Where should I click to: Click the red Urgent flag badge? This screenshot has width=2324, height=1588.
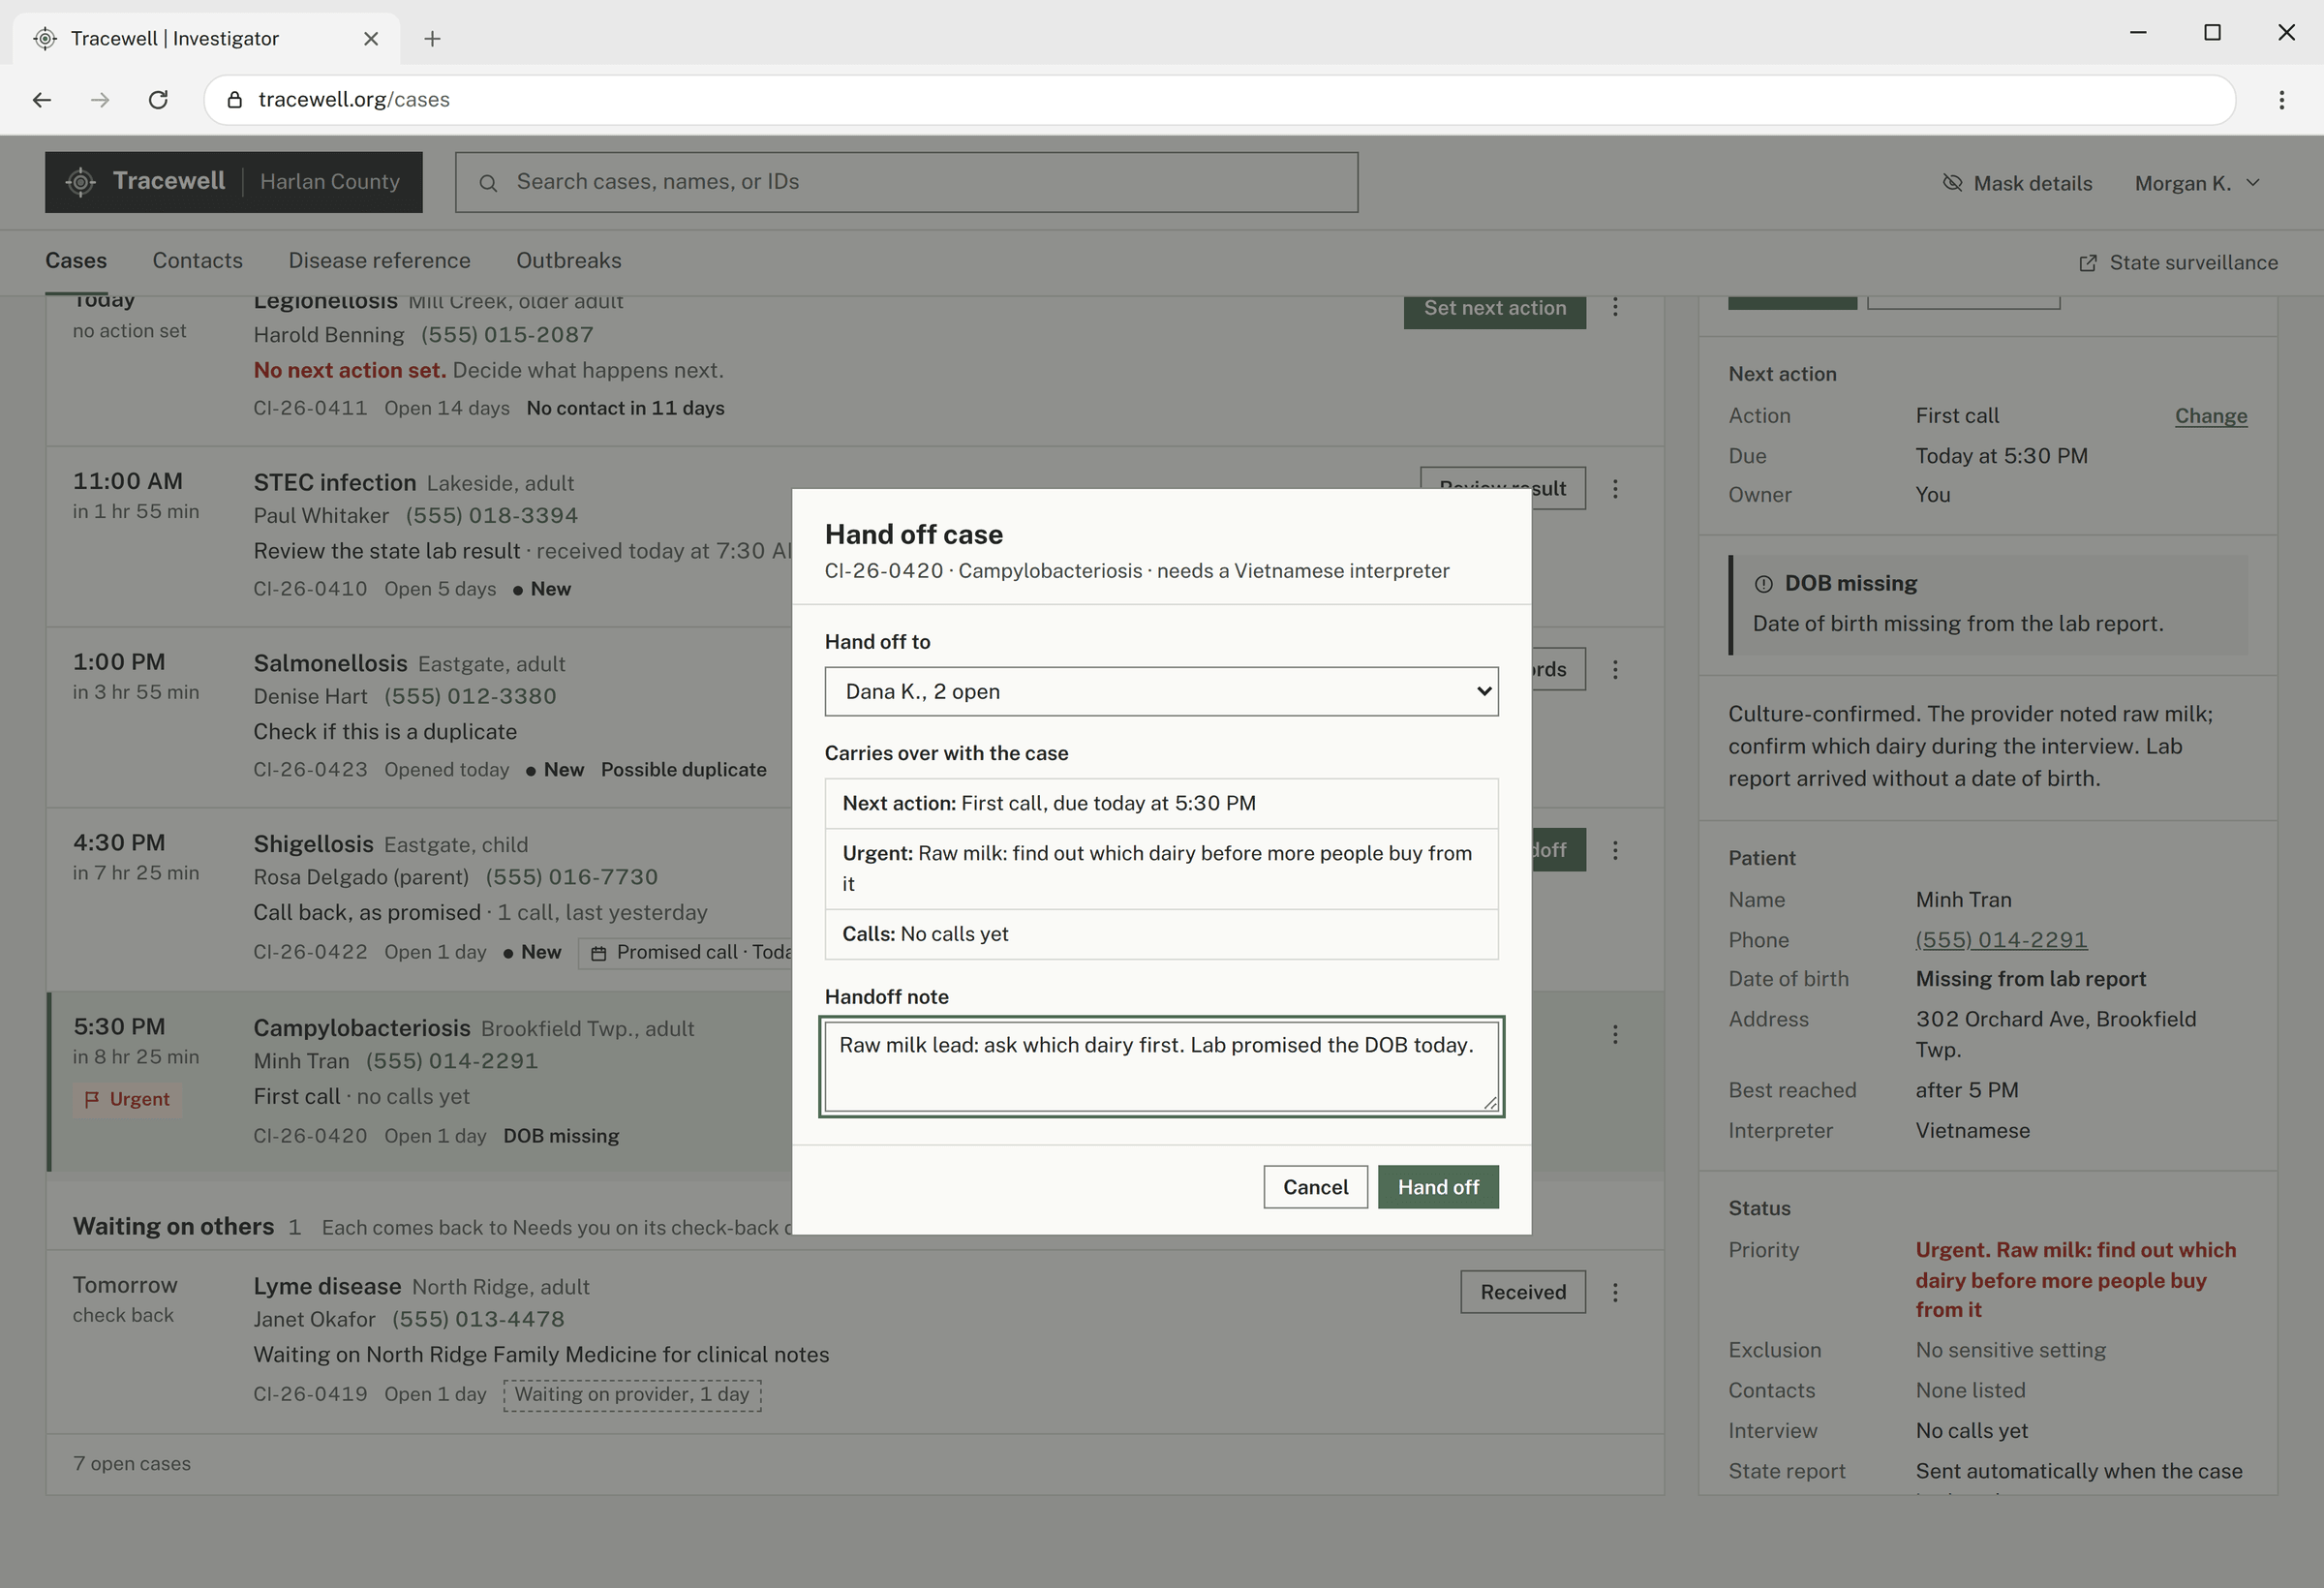pyautogui.click(x=127, y=1099)
